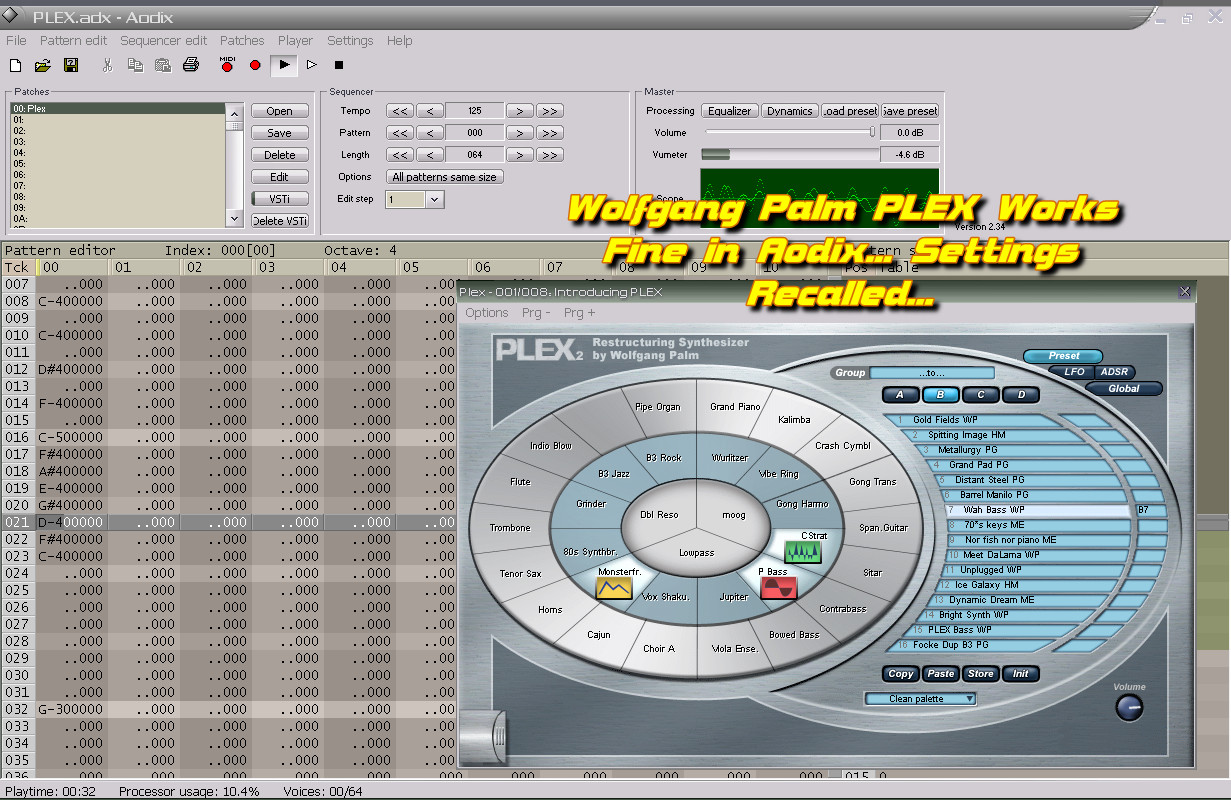The width and height of the screenshot is (1231, 800).
Task: Click the Delete VSTi button
Action: [280, 221]
